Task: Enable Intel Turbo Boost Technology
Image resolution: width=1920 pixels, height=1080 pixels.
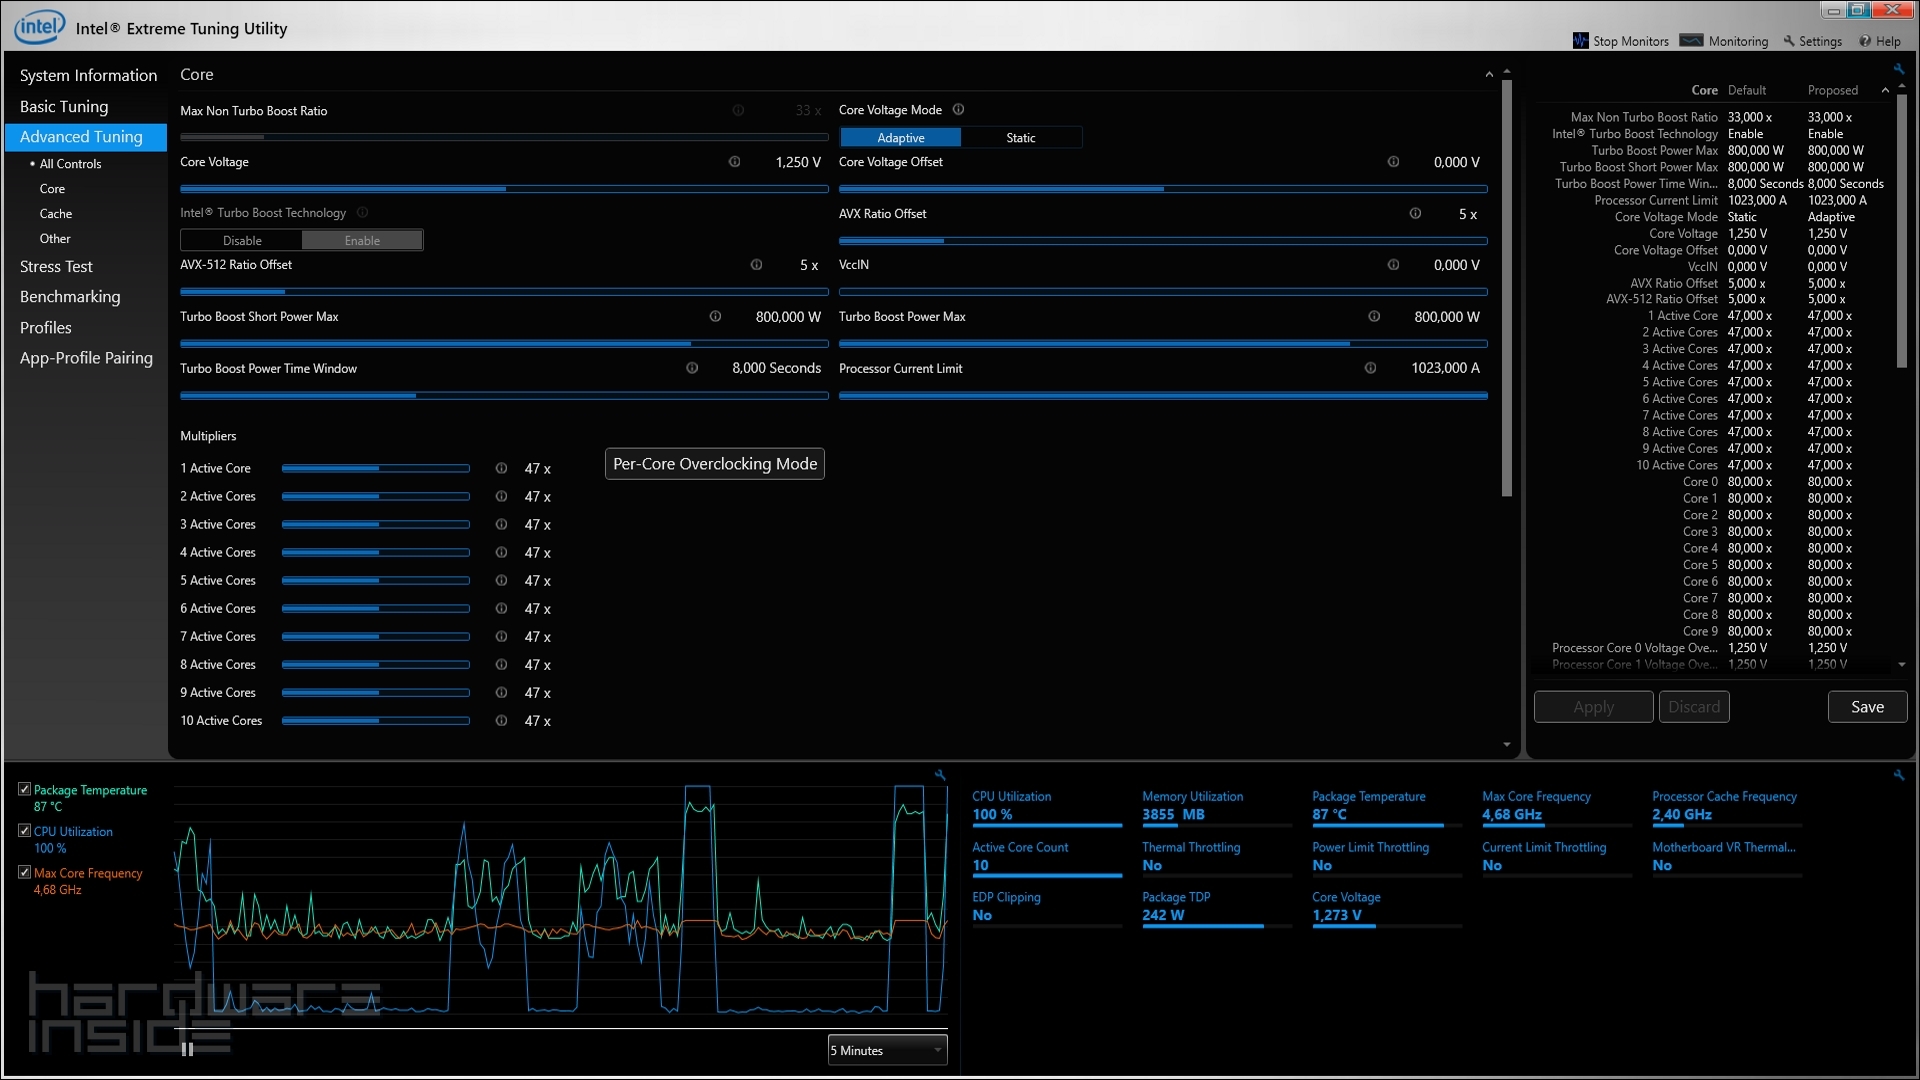Action: 362,240
